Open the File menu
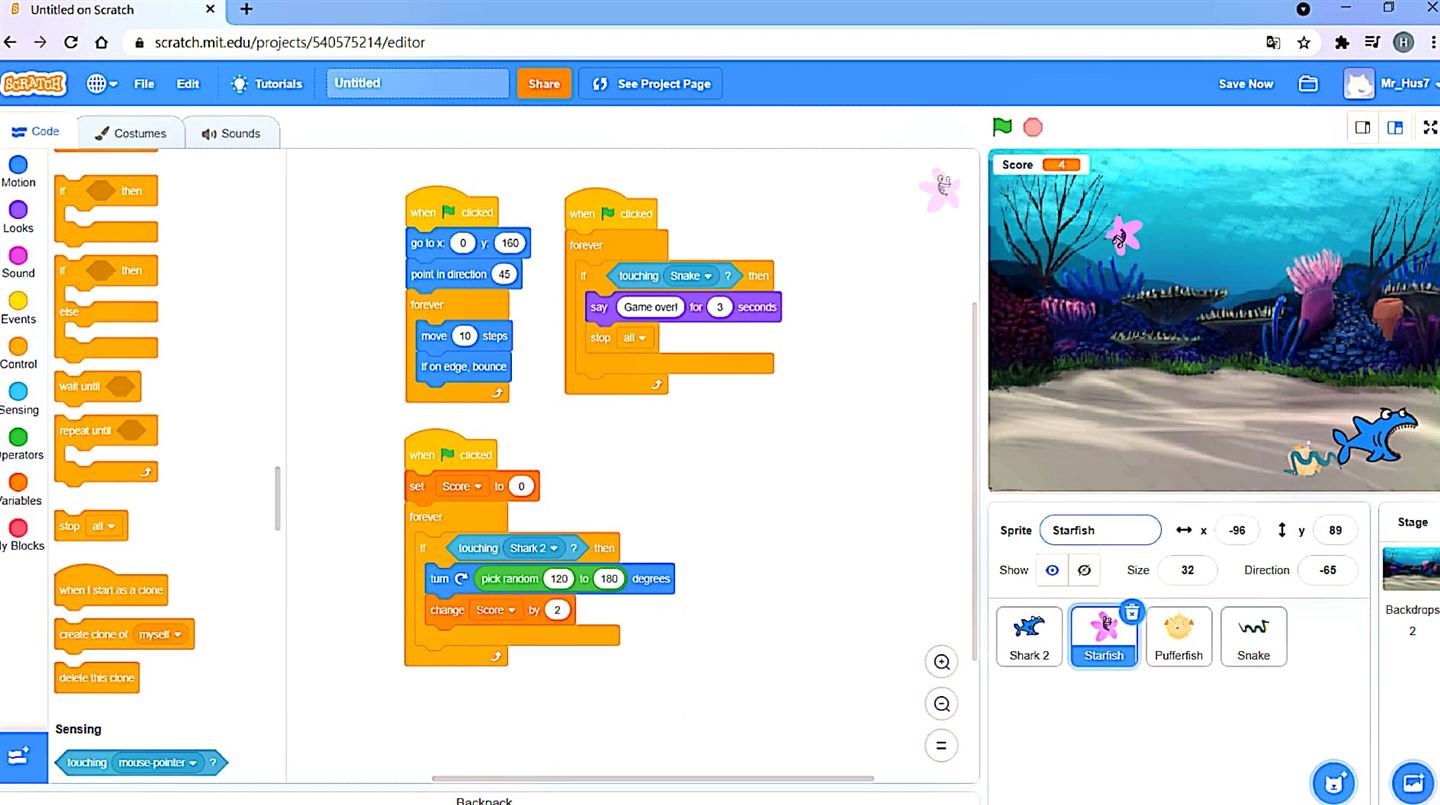Viewport: 1440px width, 805px height. coord(144,84)
